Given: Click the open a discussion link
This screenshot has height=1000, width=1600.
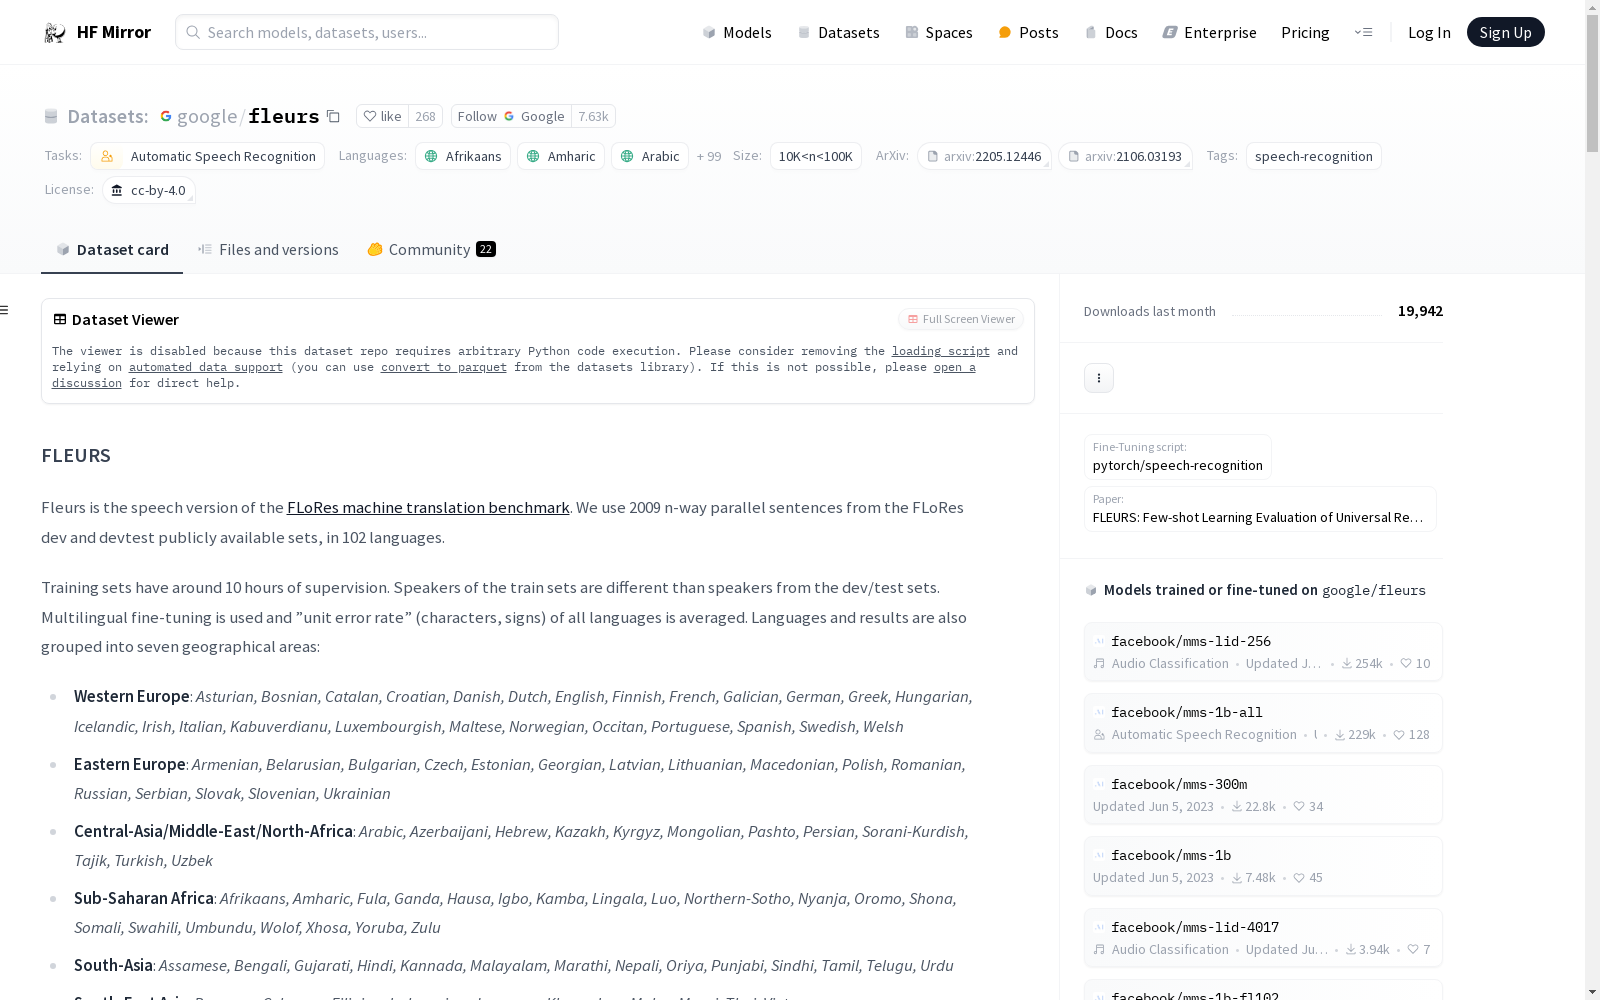Looking at the screenshot, I should [x=954, y=367].
